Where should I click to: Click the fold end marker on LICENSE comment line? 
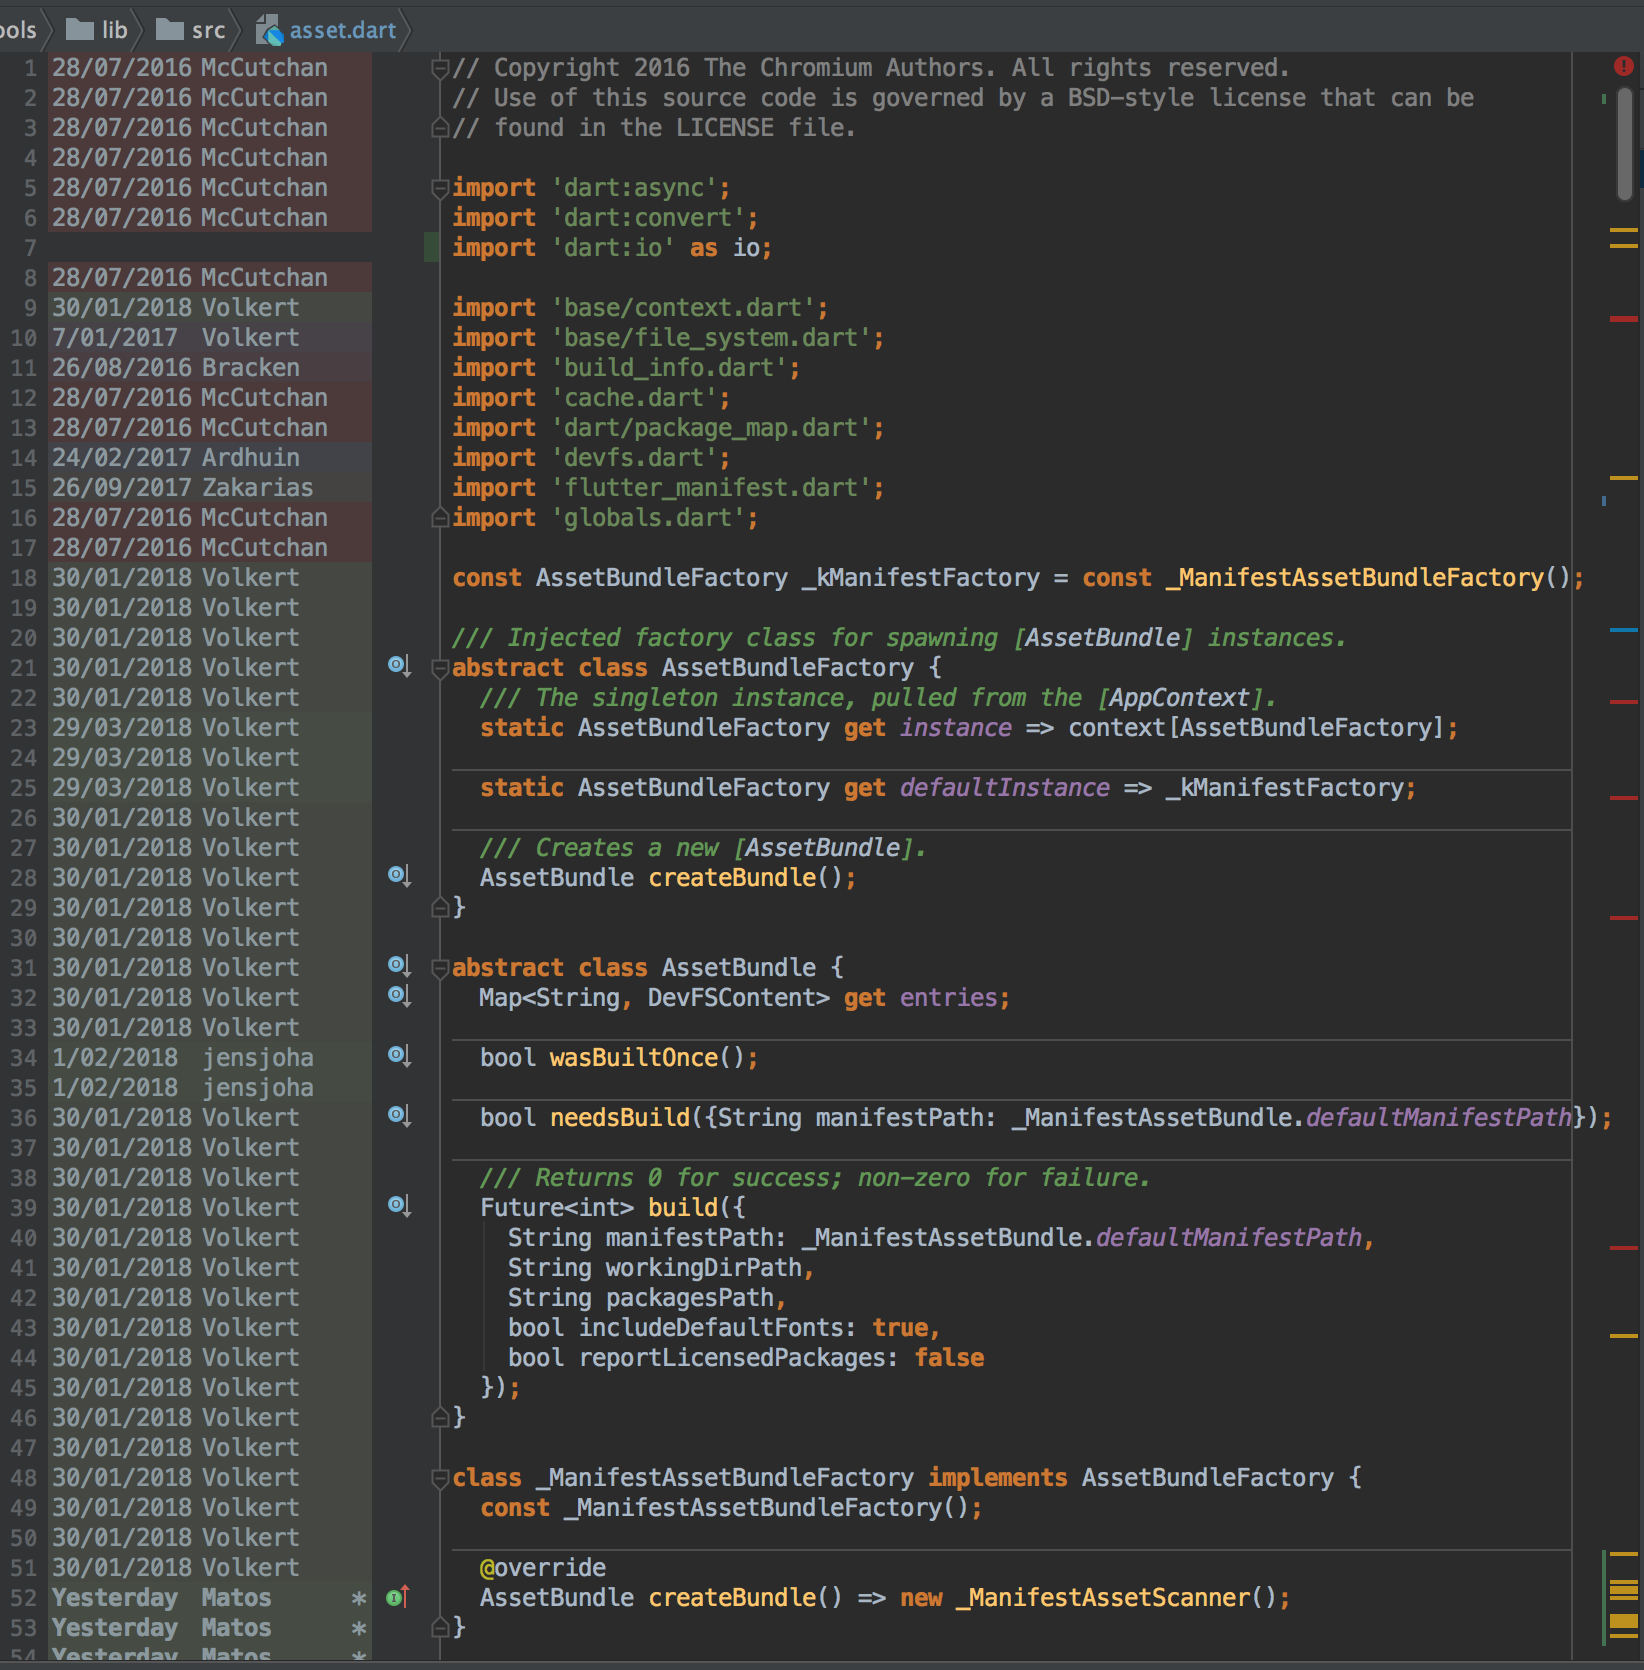[x=439, y=128]
